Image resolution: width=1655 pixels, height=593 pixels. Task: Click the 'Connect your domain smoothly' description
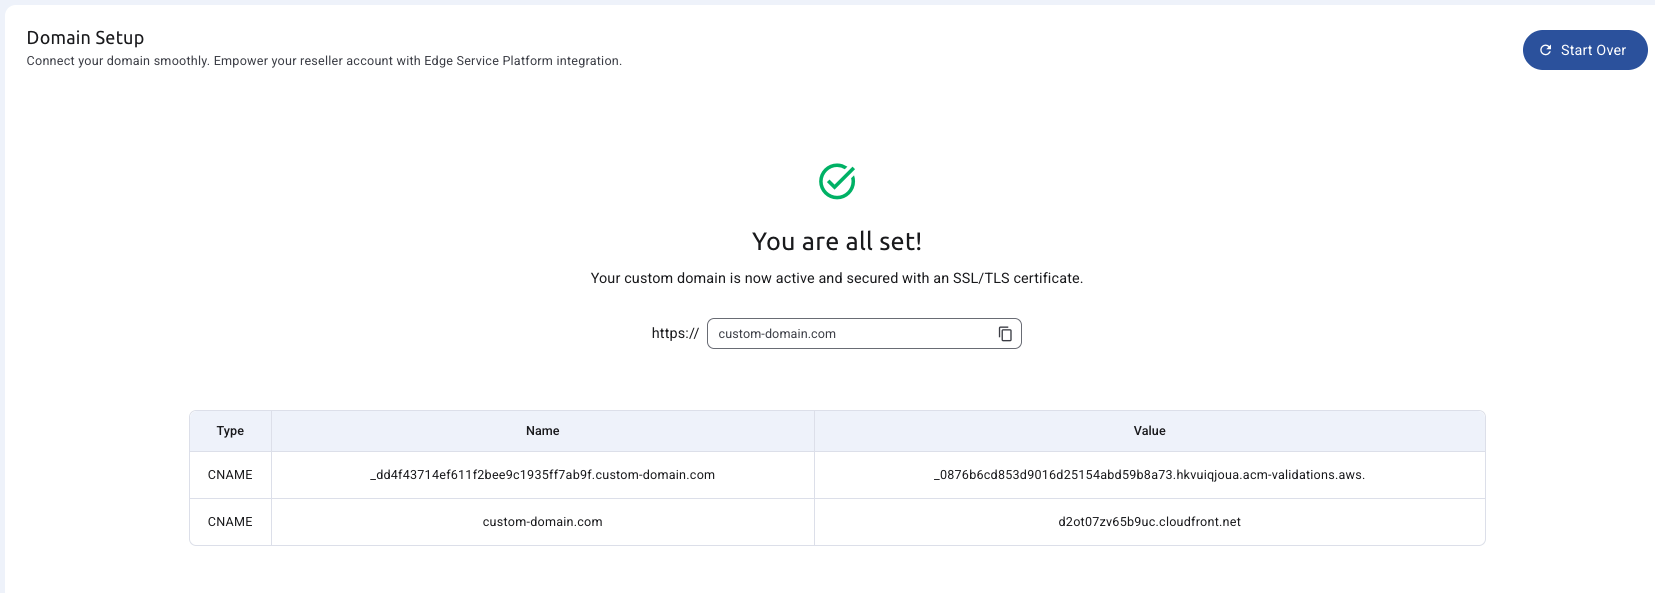click(x=324, y=61)
